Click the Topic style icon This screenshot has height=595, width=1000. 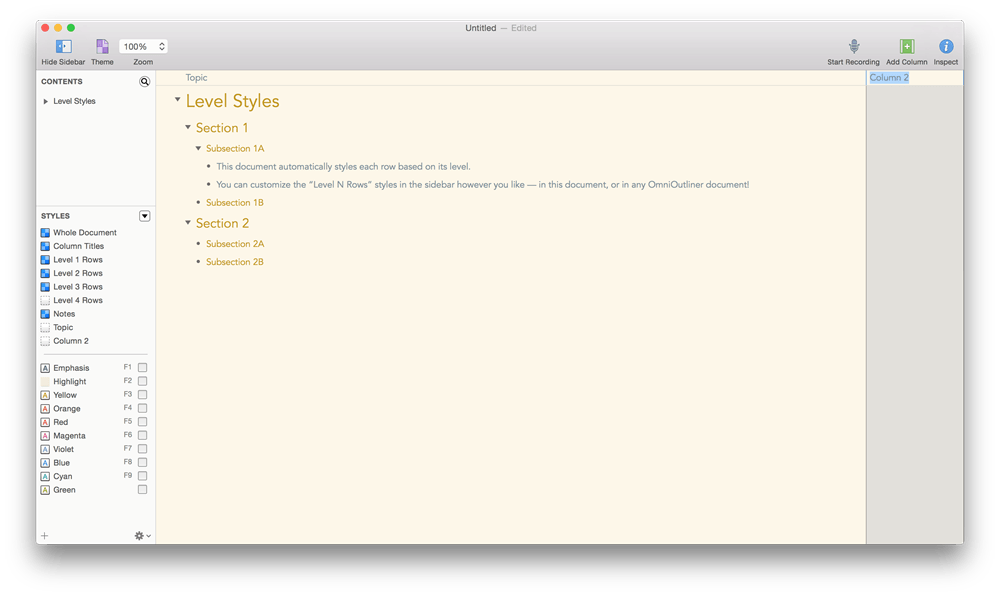point(45,327)
